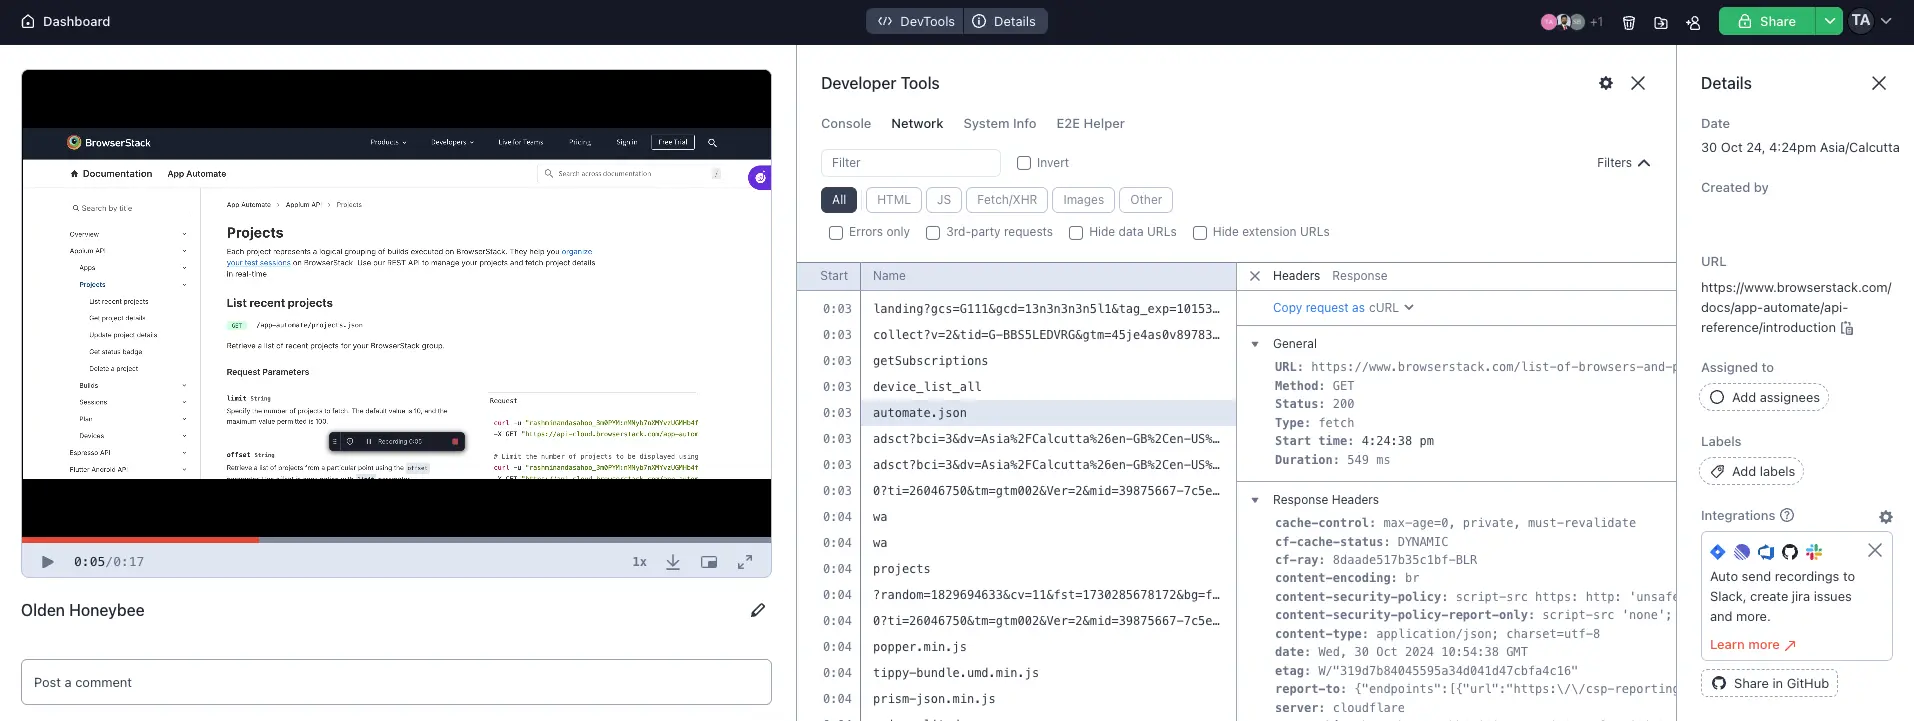Enable the Errors only checkbox
The width and height of the screenshot is (1914, 721).
coord(836,233)
